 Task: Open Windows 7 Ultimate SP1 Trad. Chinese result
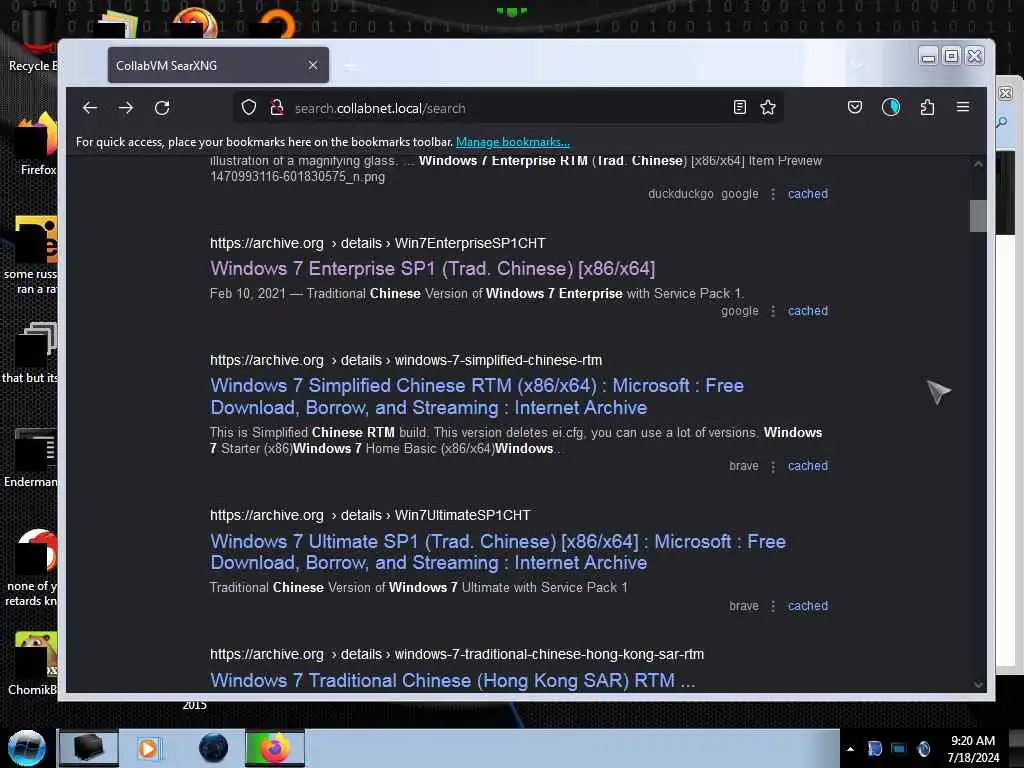498,552
